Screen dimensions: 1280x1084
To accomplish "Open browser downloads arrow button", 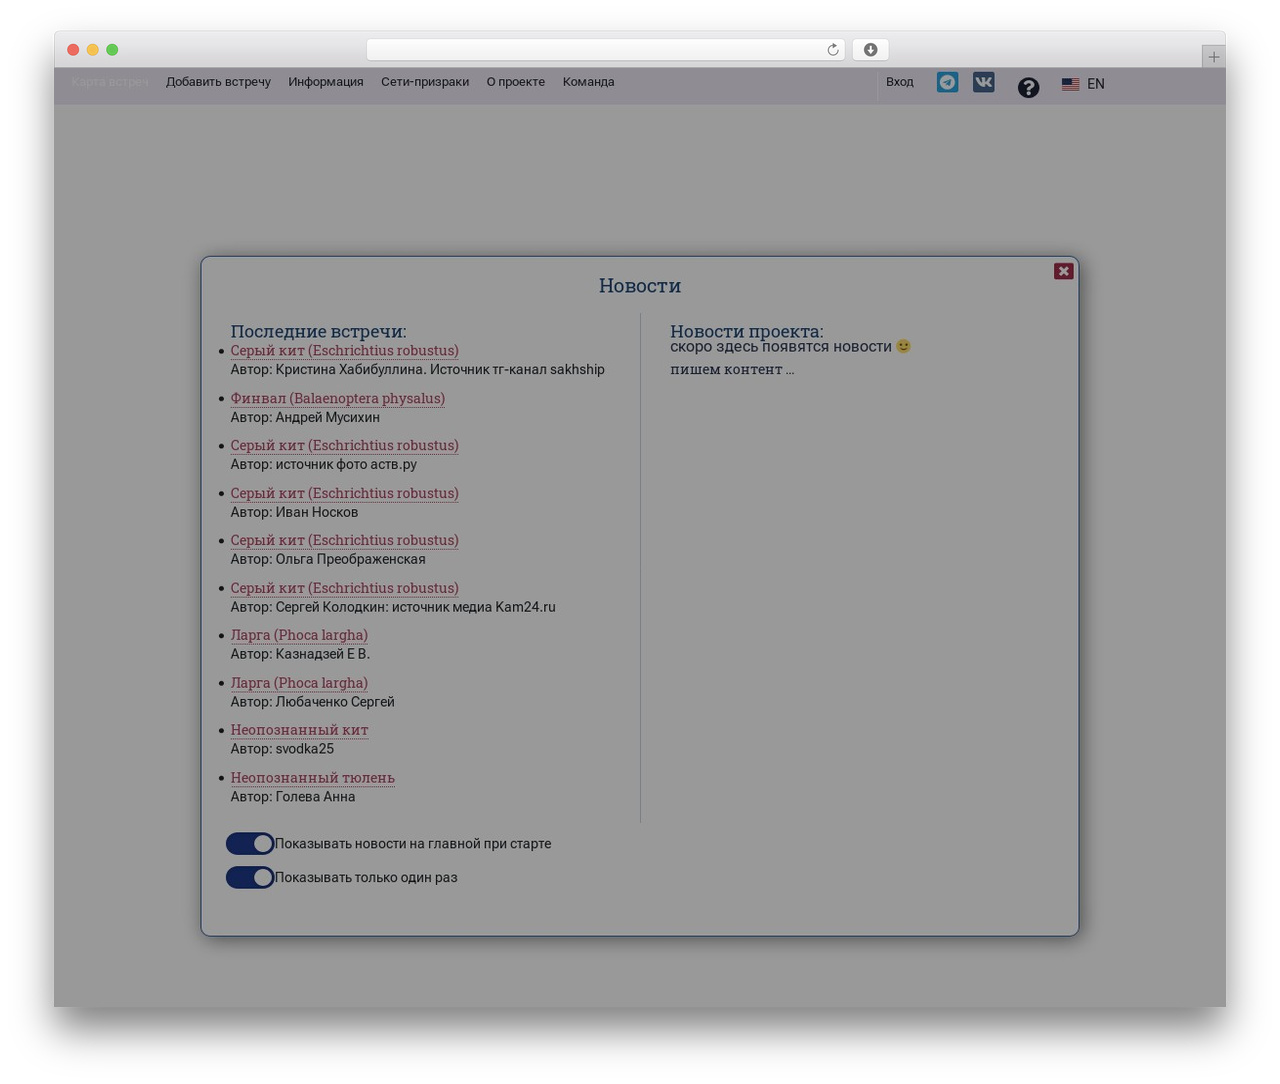I will (x=870, y=50).
